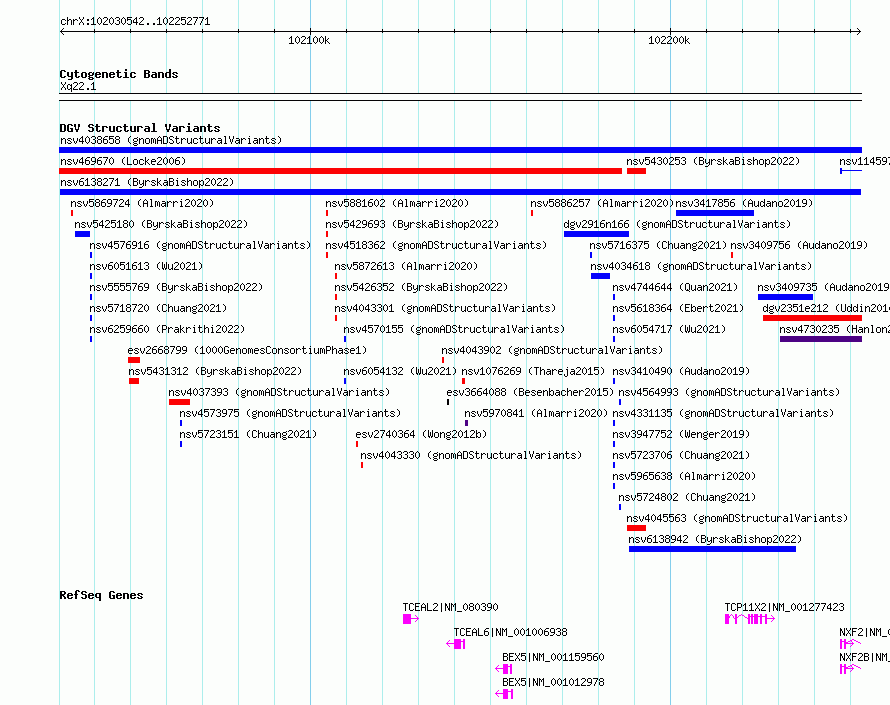Screen dimensions: 890x705
Task: Click the nsv6051613 (Wu2021) label
Action: pyautogui.click(x=146, y=266)
